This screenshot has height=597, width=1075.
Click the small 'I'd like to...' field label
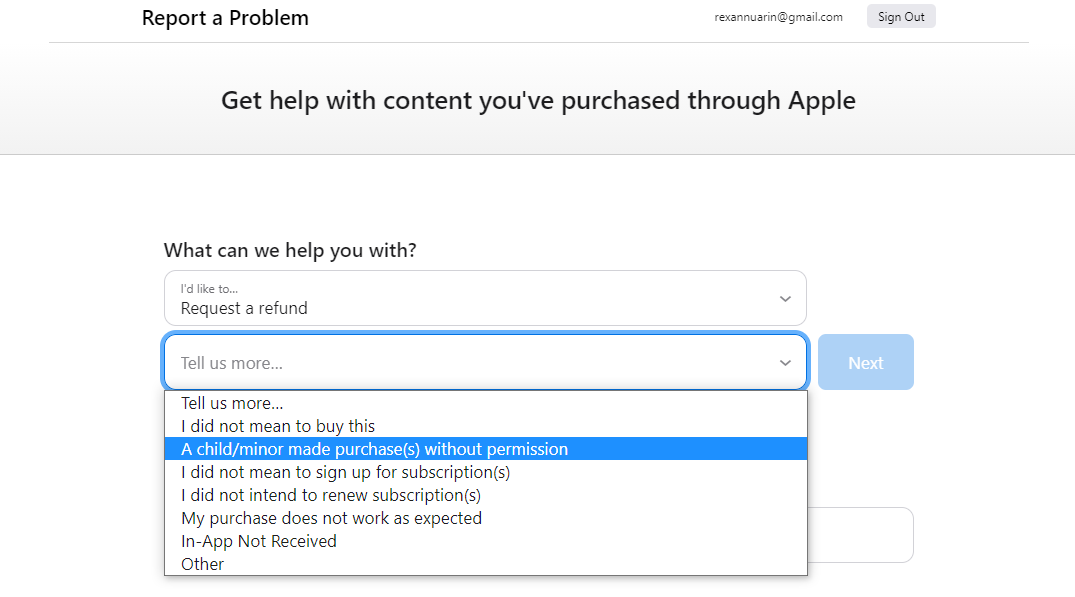coord(209,289)
